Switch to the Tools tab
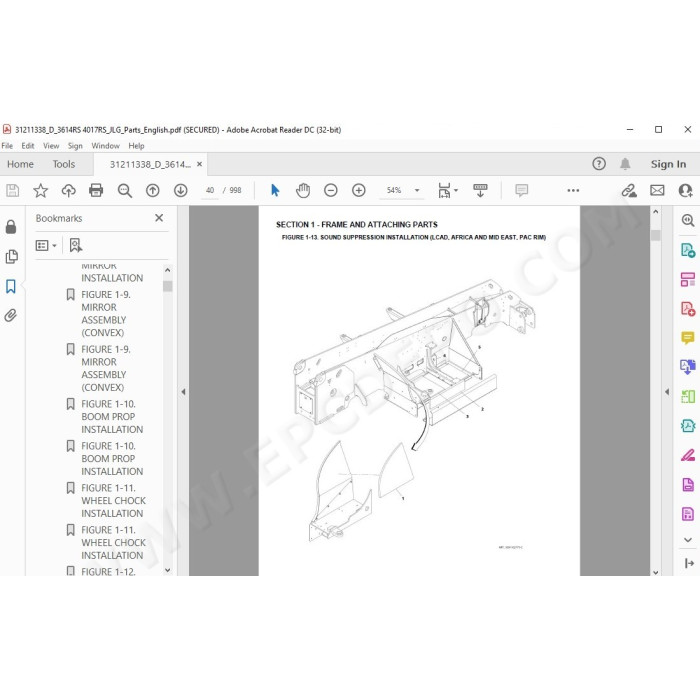 click(x=63, y=164)
